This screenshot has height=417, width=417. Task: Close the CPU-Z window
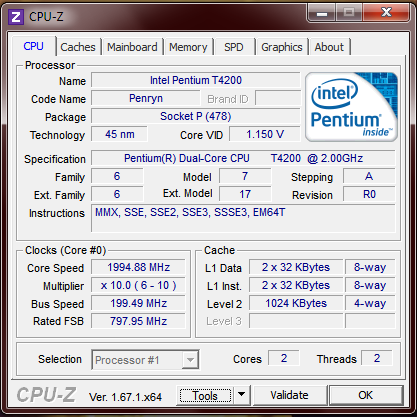(x=386, y=13)
